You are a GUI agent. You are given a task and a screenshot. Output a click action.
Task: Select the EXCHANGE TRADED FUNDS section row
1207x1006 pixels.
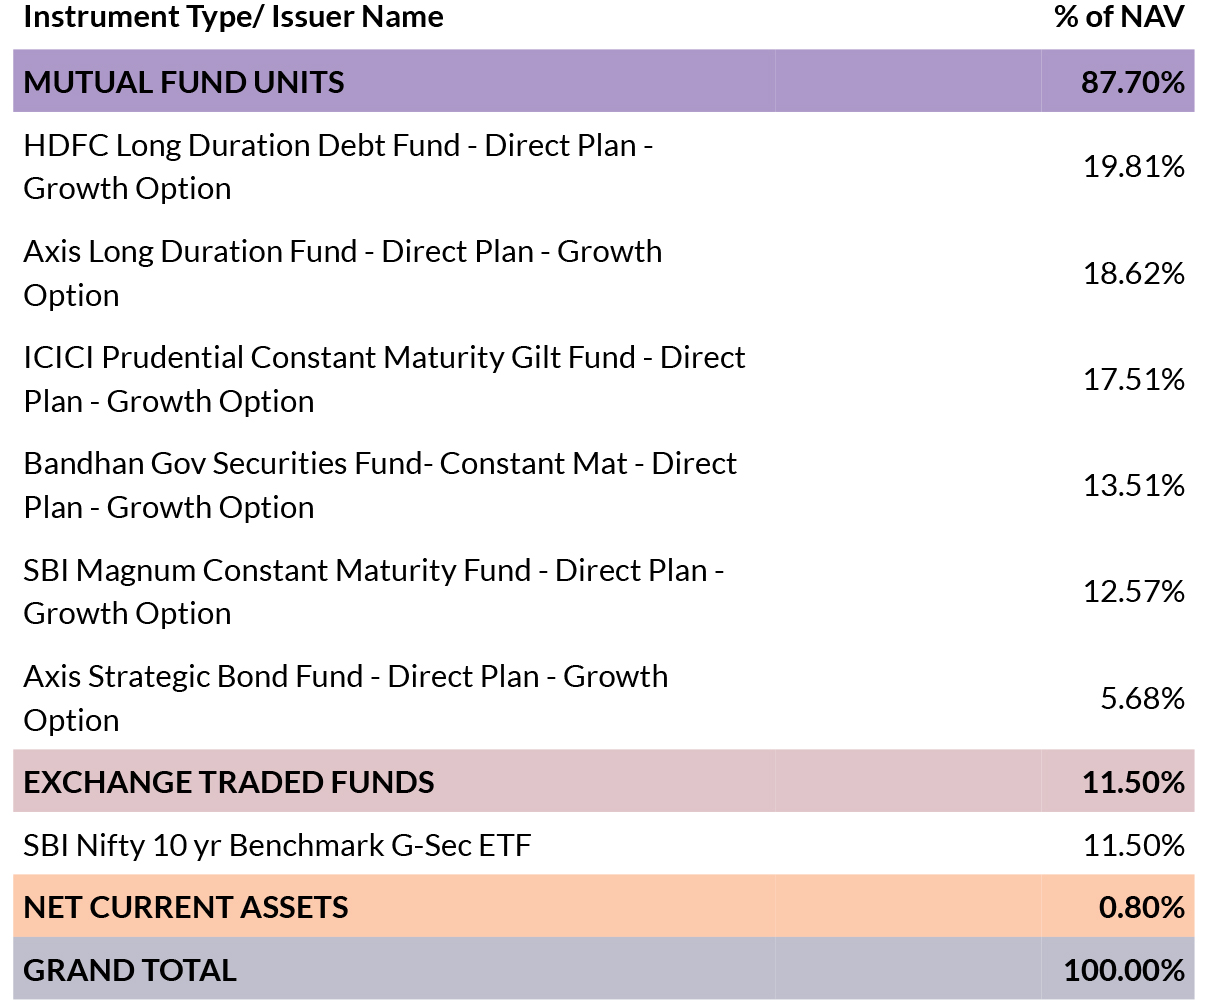tap(603, 781)
